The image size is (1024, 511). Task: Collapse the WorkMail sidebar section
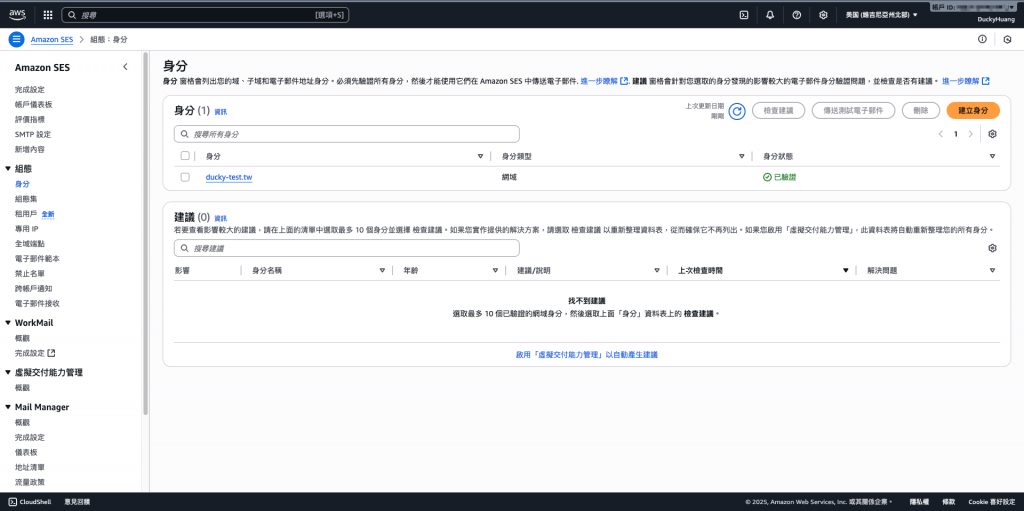pyautogui.click(x=8, y=323)
